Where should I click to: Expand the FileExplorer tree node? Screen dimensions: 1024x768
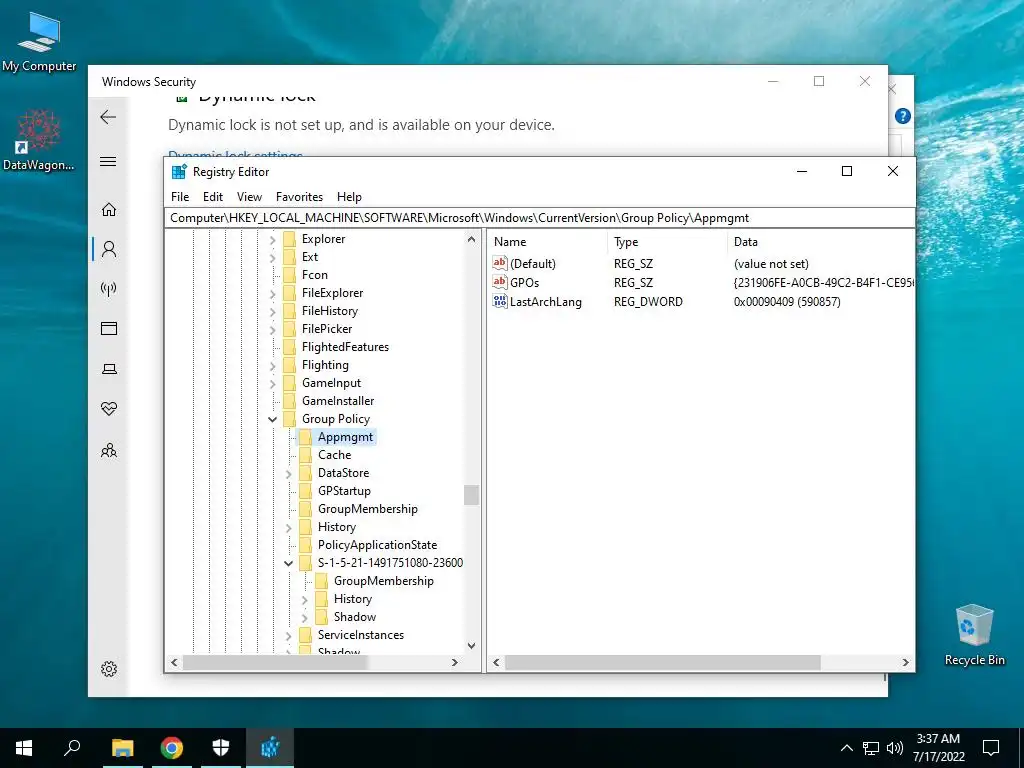(273, 294)
